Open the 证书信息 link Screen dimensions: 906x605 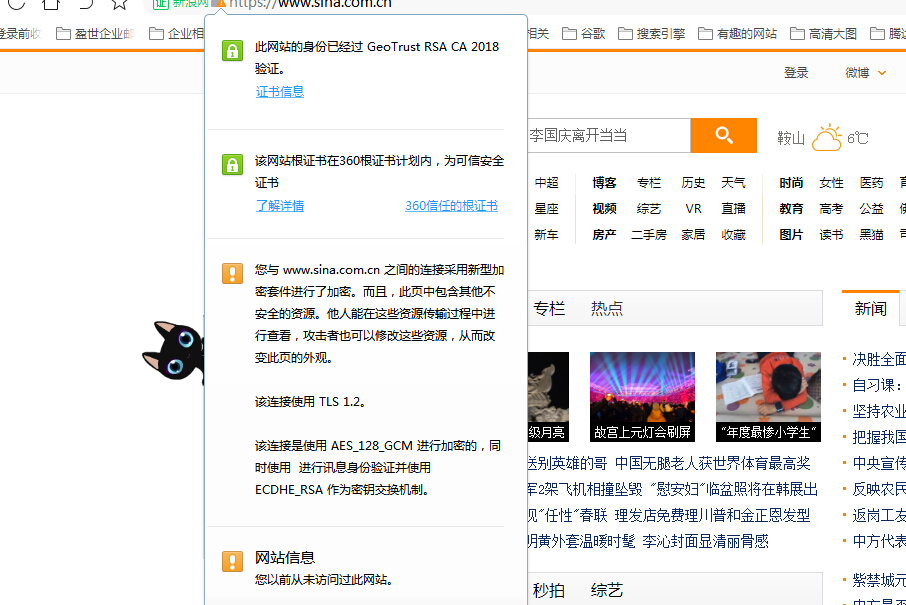pos(279,91)
